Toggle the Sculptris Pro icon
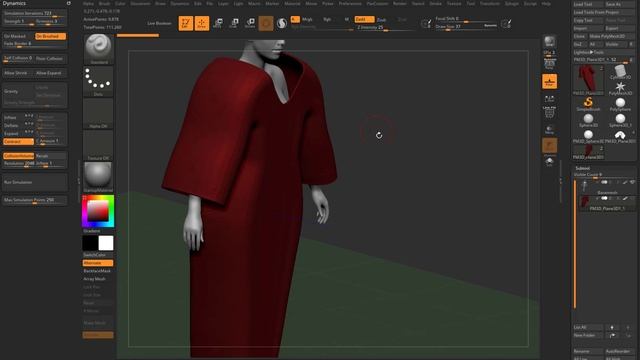 [282, 23]
